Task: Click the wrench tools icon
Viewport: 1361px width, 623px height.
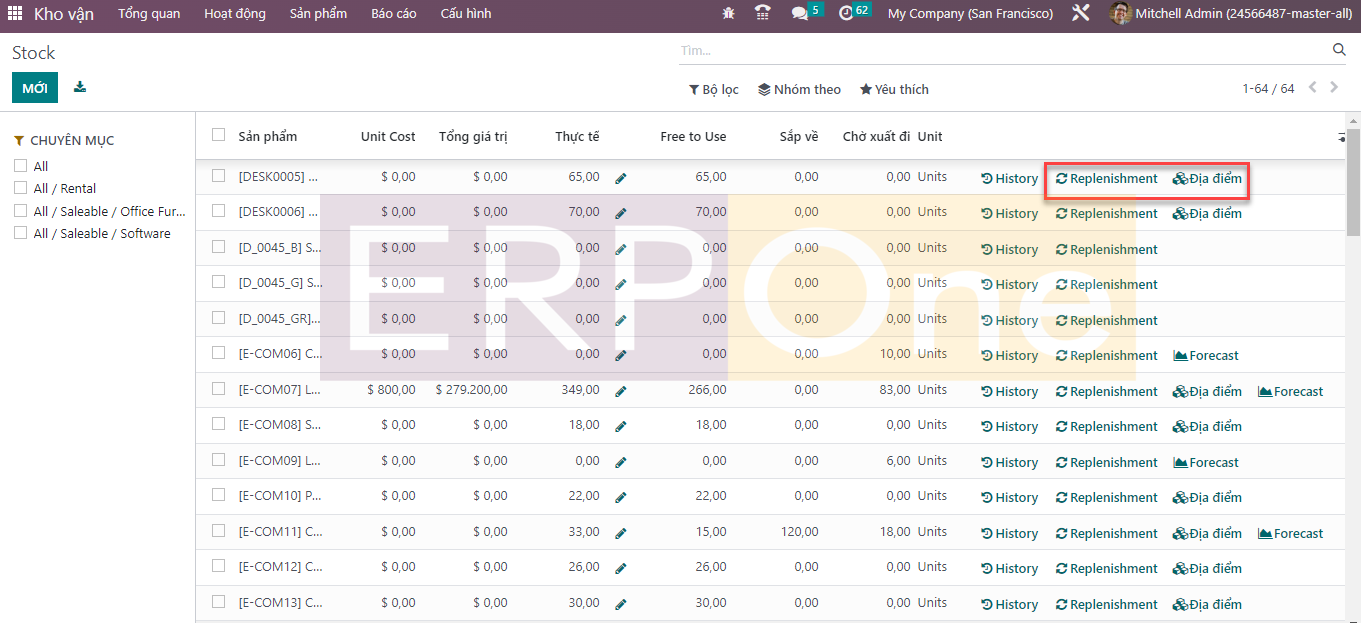Action: [x=1080, y=14]
